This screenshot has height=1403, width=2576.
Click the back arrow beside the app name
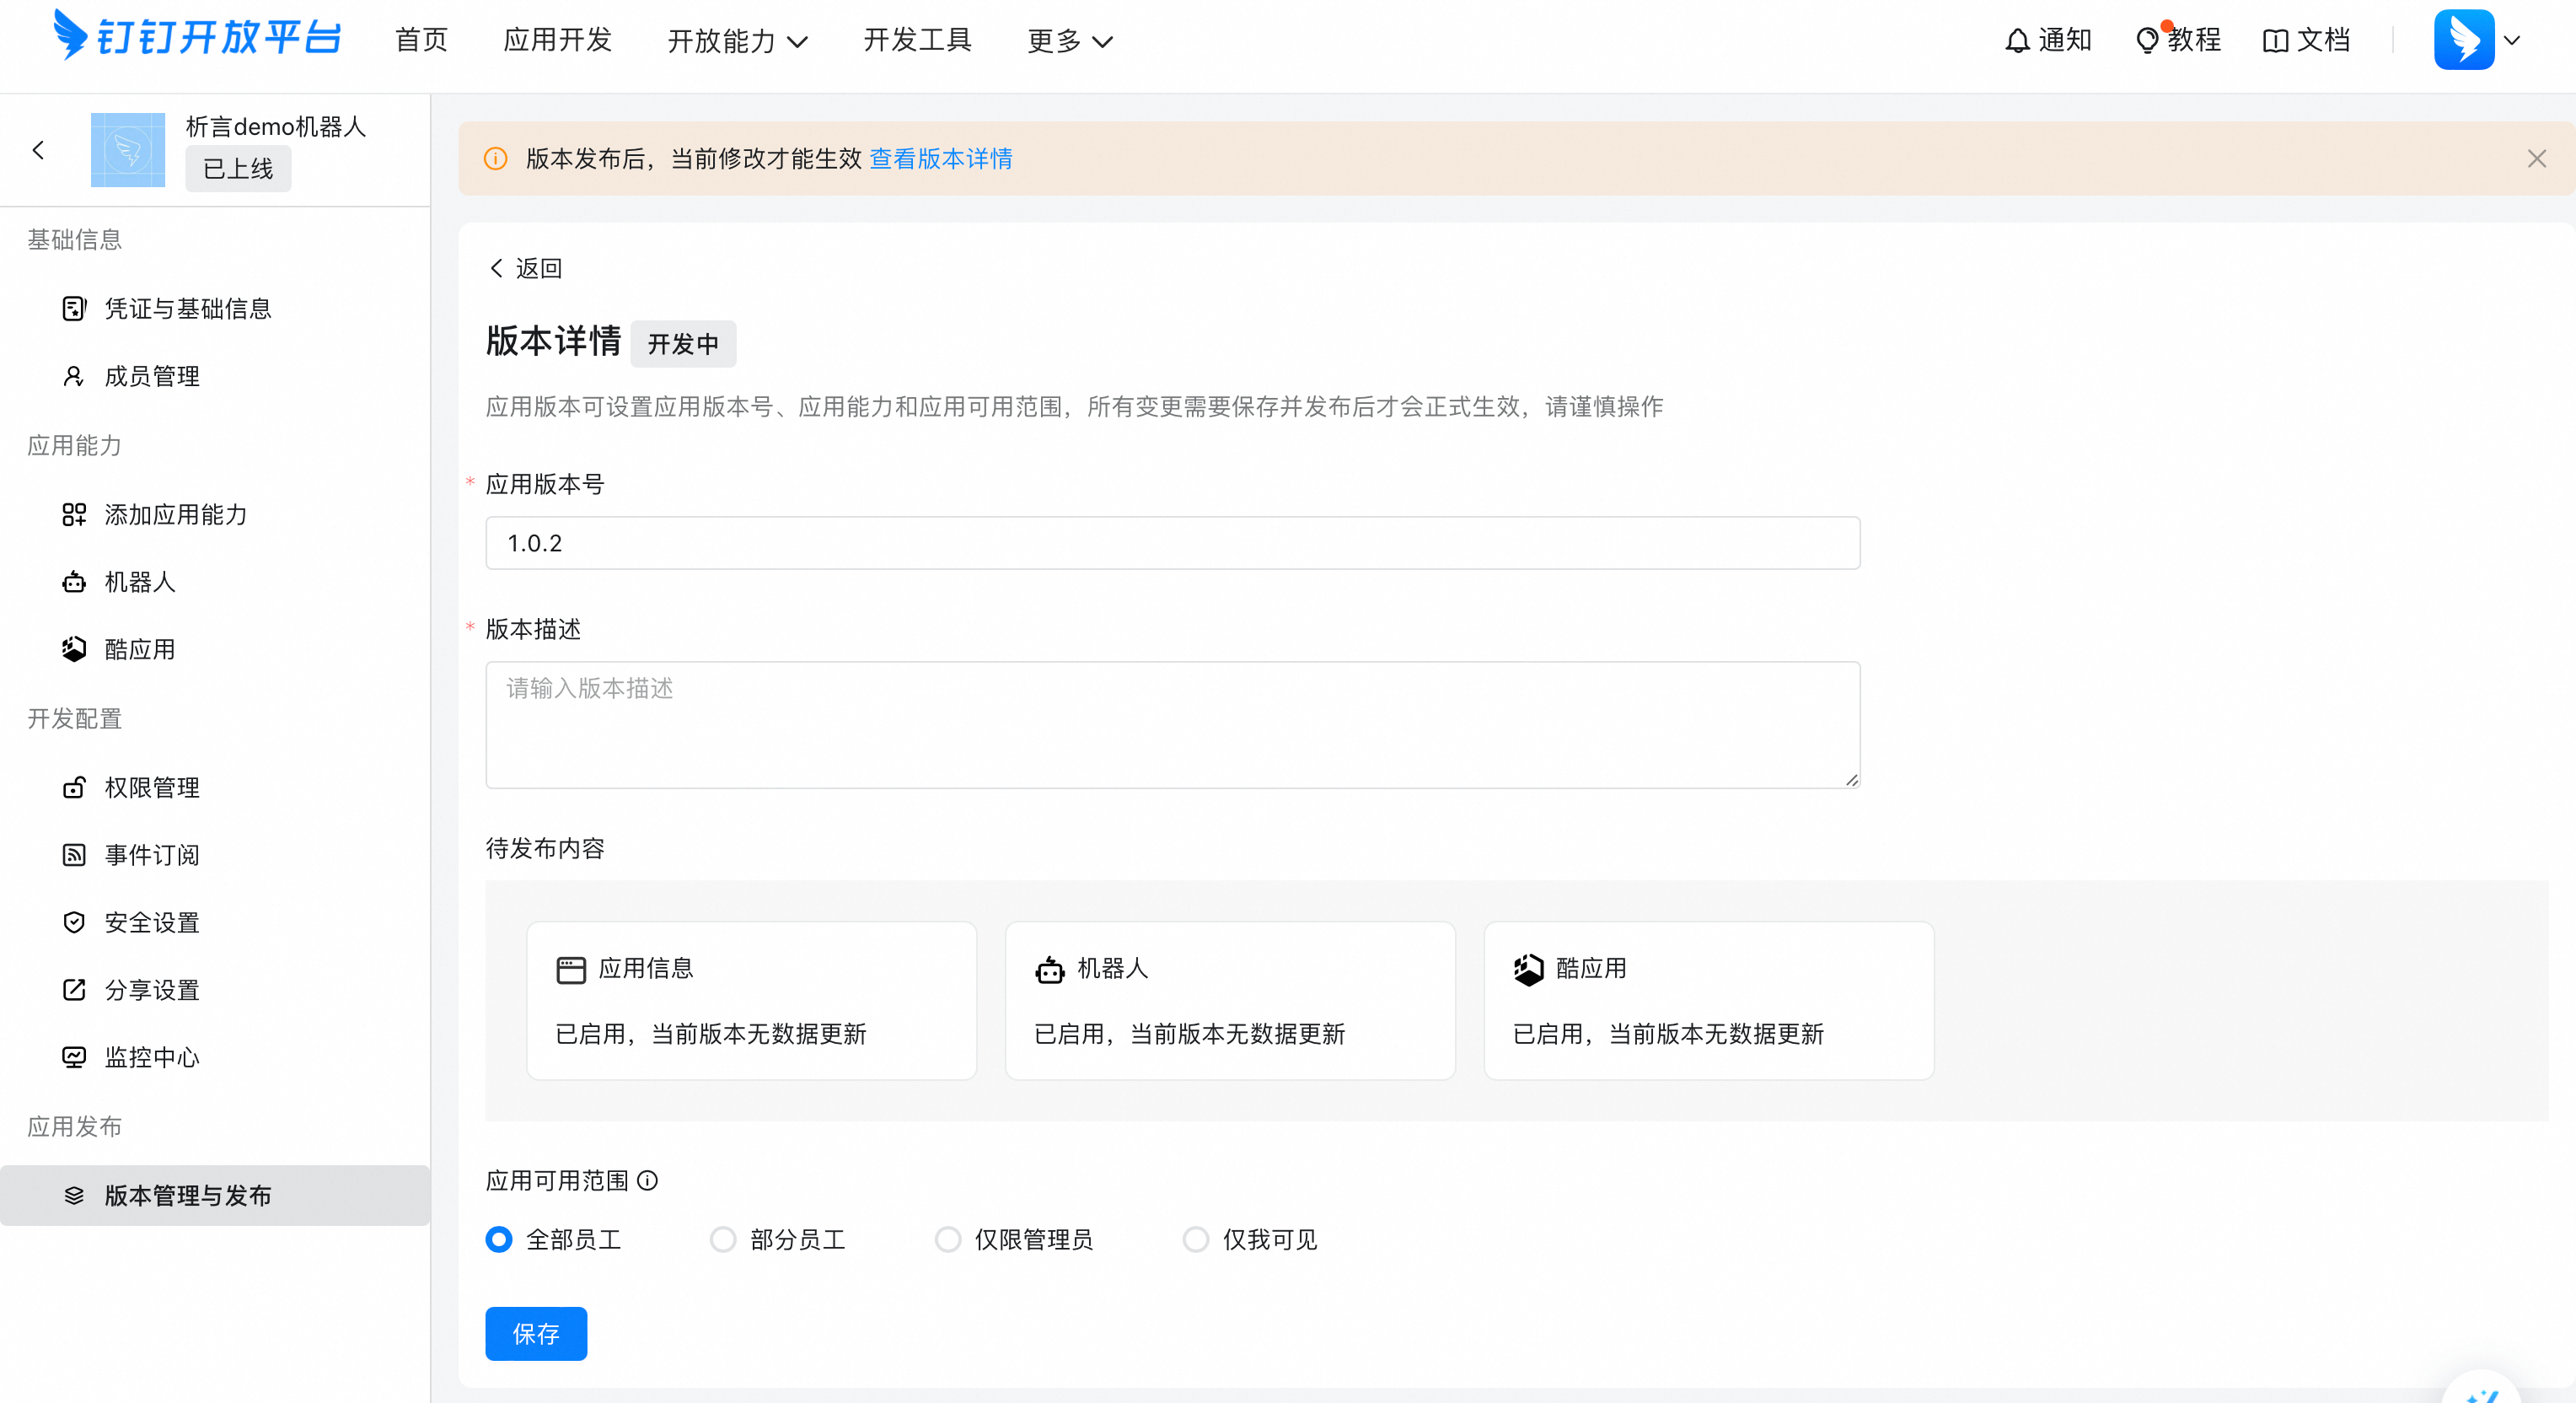38,150
